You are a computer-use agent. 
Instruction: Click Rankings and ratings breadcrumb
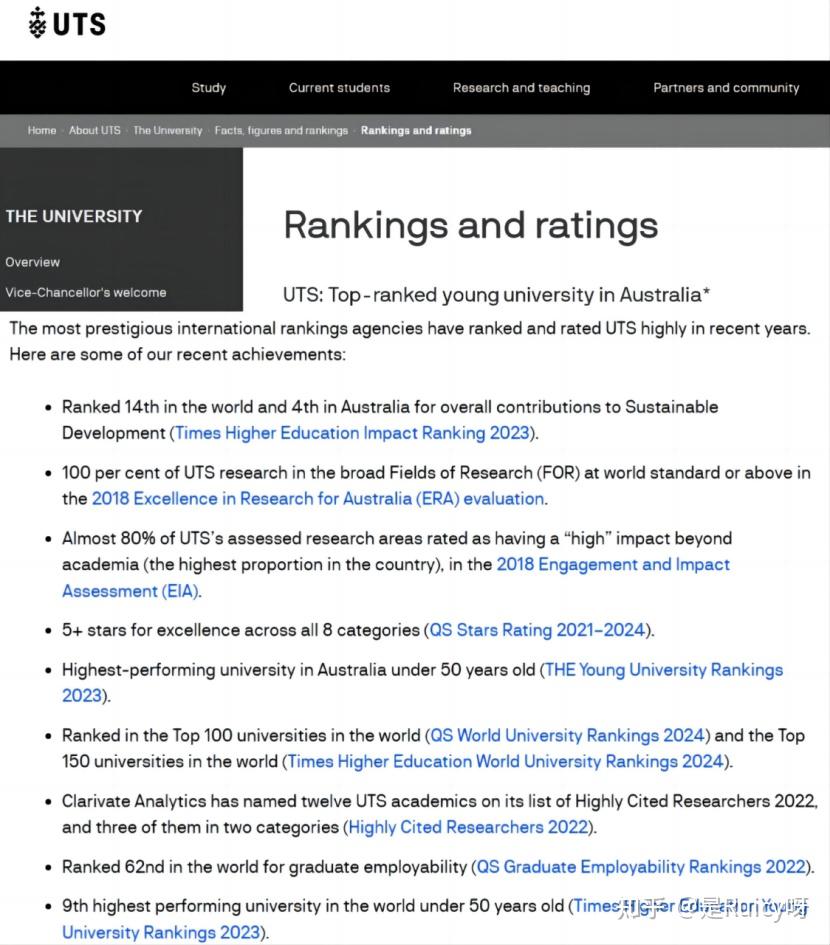click(x=416, y=130)
